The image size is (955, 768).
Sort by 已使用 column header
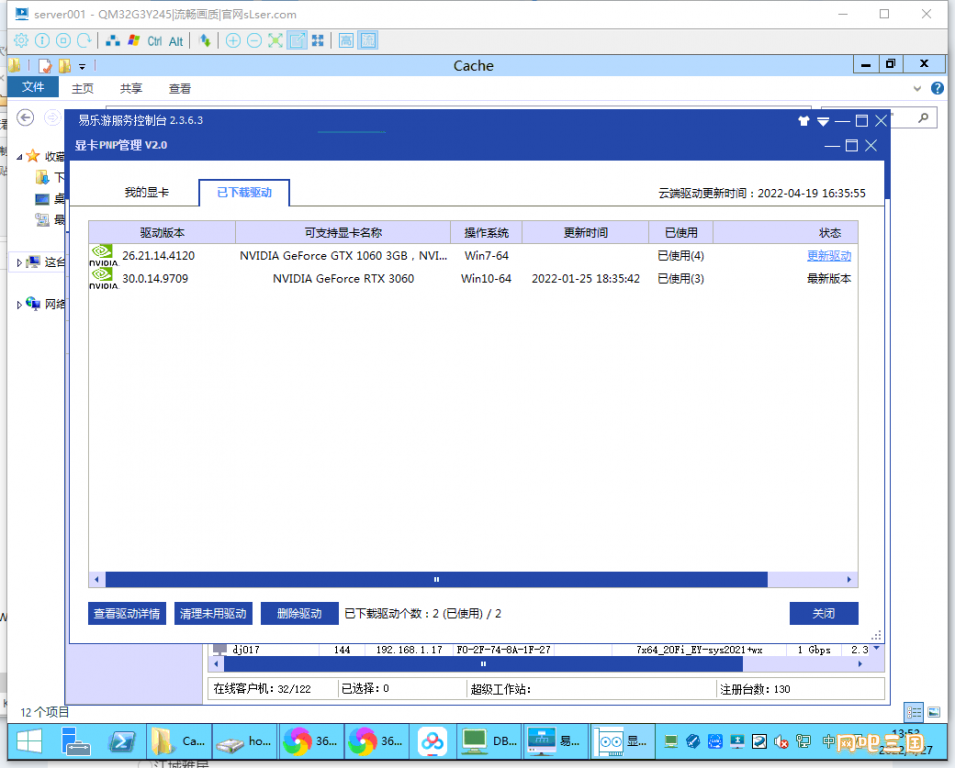(x=680, y=233)
